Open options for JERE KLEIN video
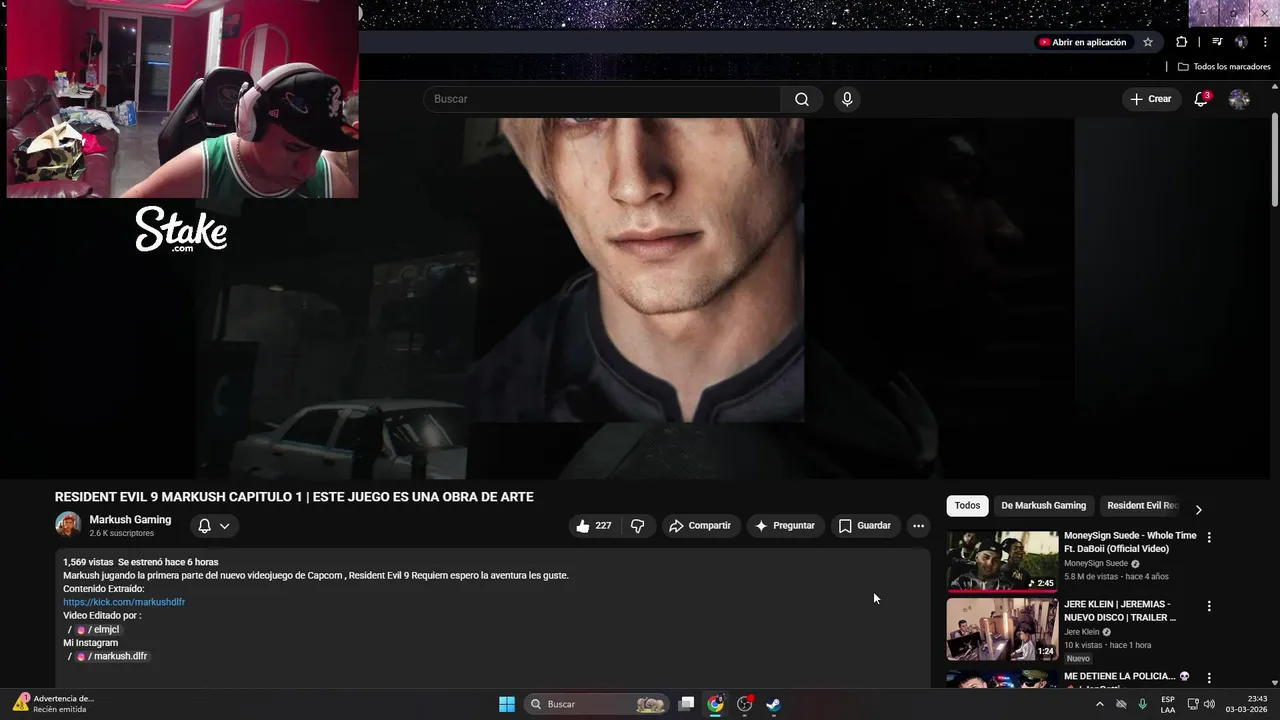 click(1209, 606)
